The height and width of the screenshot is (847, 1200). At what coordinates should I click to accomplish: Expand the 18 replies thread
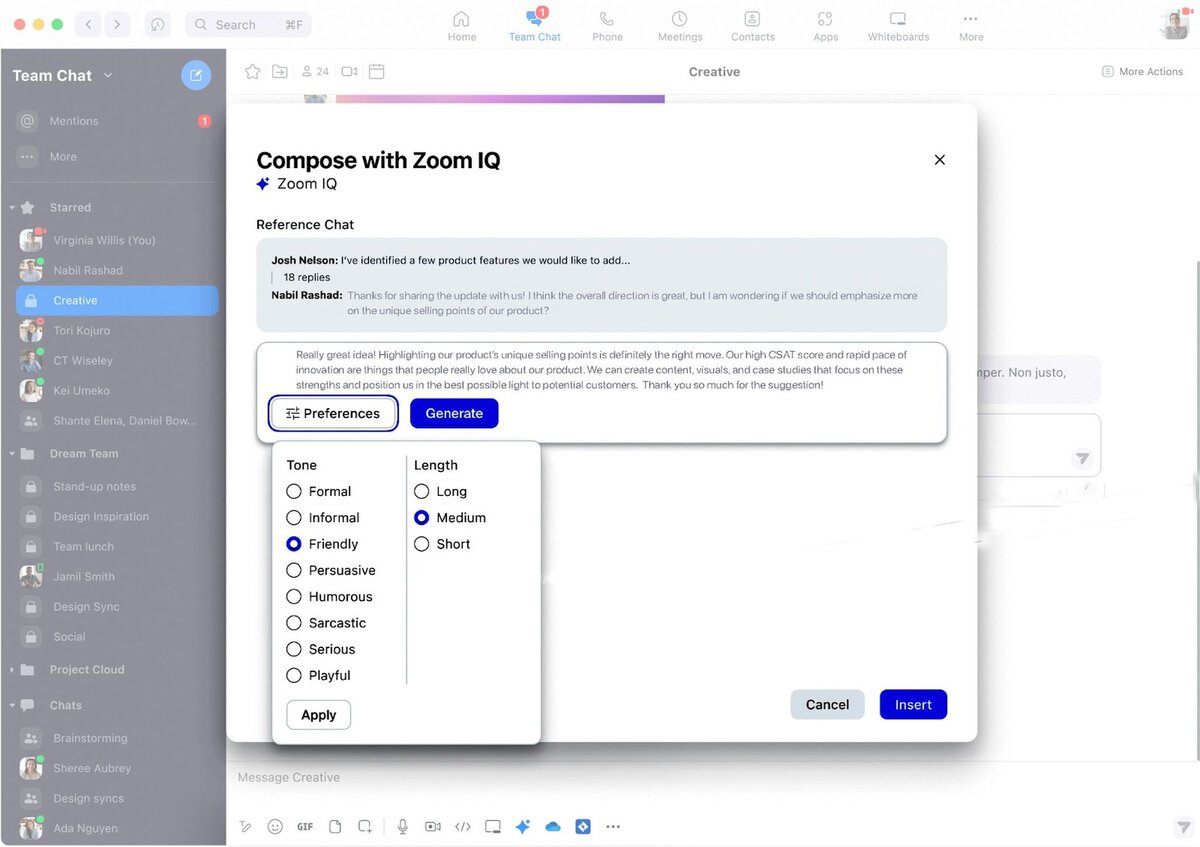(307, 277)
